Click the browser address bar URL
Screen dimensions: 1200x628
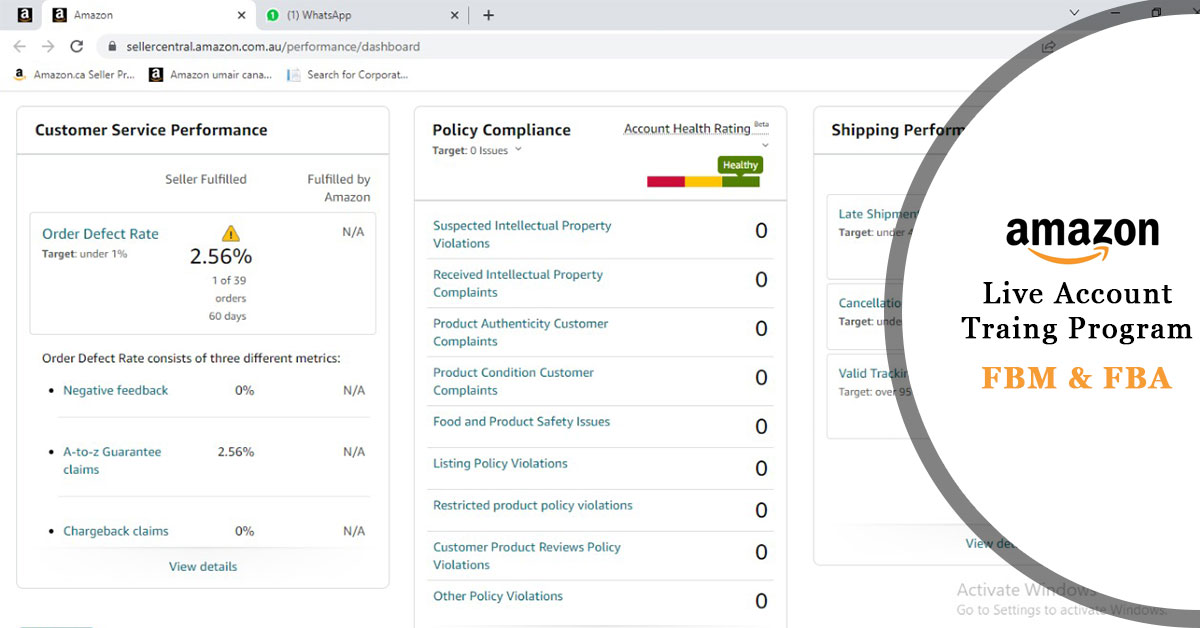(x=273, y=46)
